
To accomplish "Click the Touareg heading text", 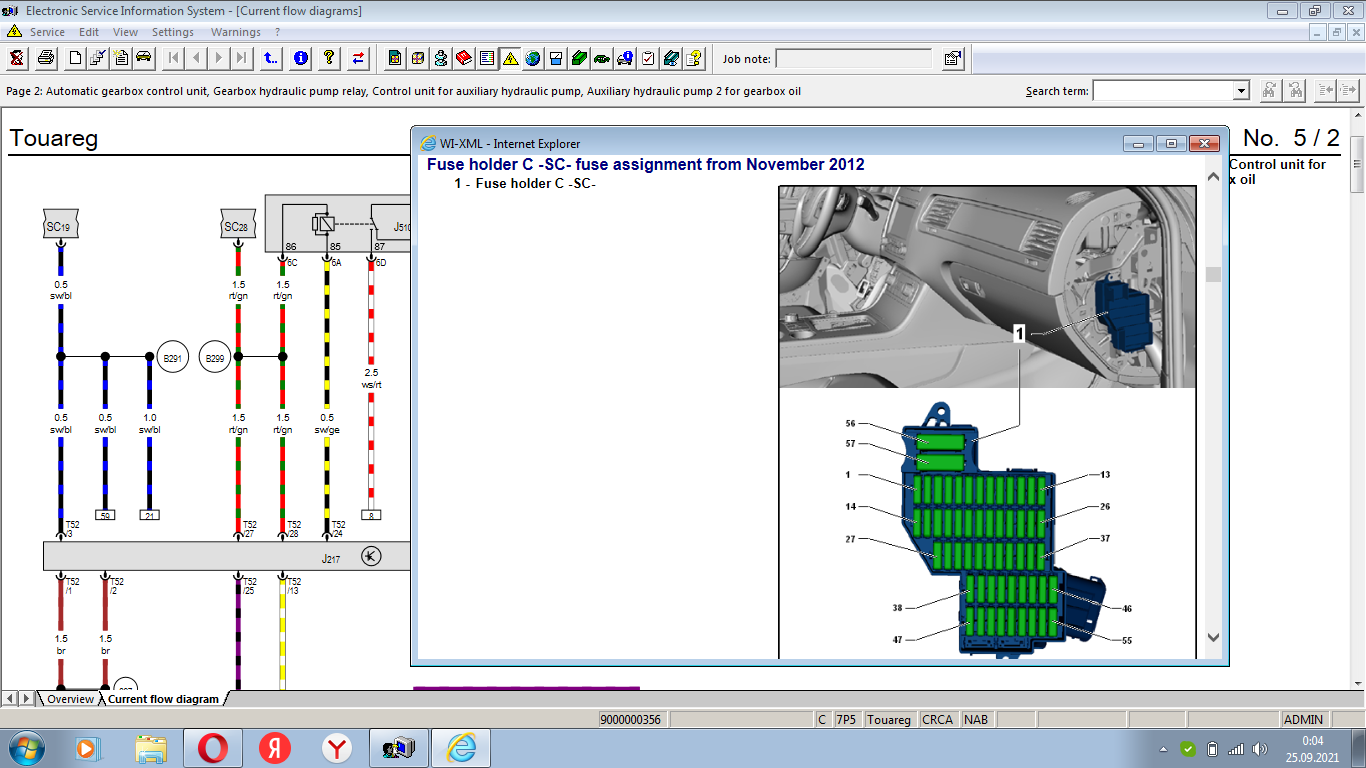I will (x=54, y=138).
